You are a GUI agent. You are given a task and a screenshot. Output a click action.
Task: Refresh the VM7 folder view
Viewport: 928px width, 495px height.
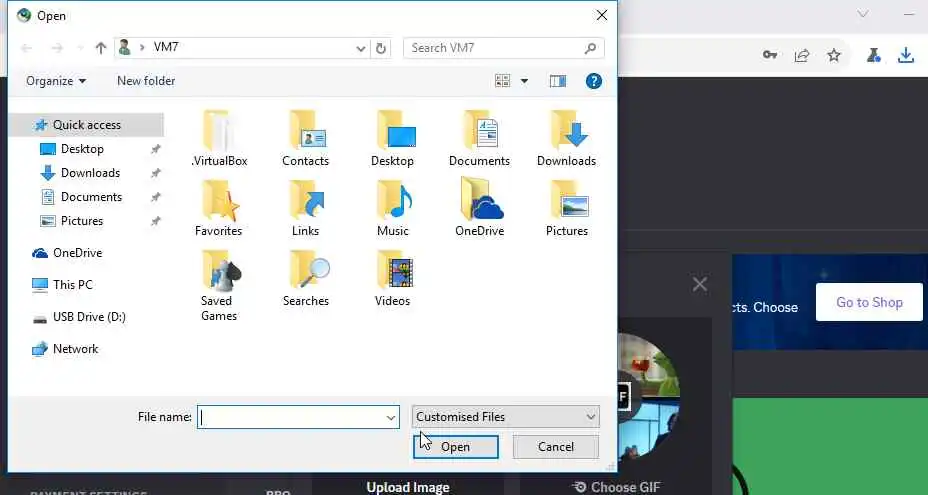pos(381,48)
